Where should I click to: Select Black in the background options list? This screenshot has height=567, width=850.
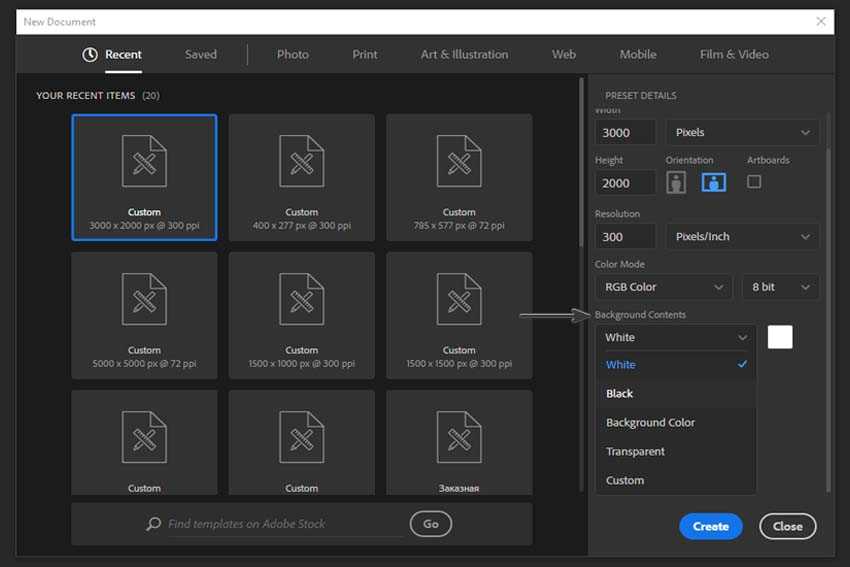click(x=620, y=394)
